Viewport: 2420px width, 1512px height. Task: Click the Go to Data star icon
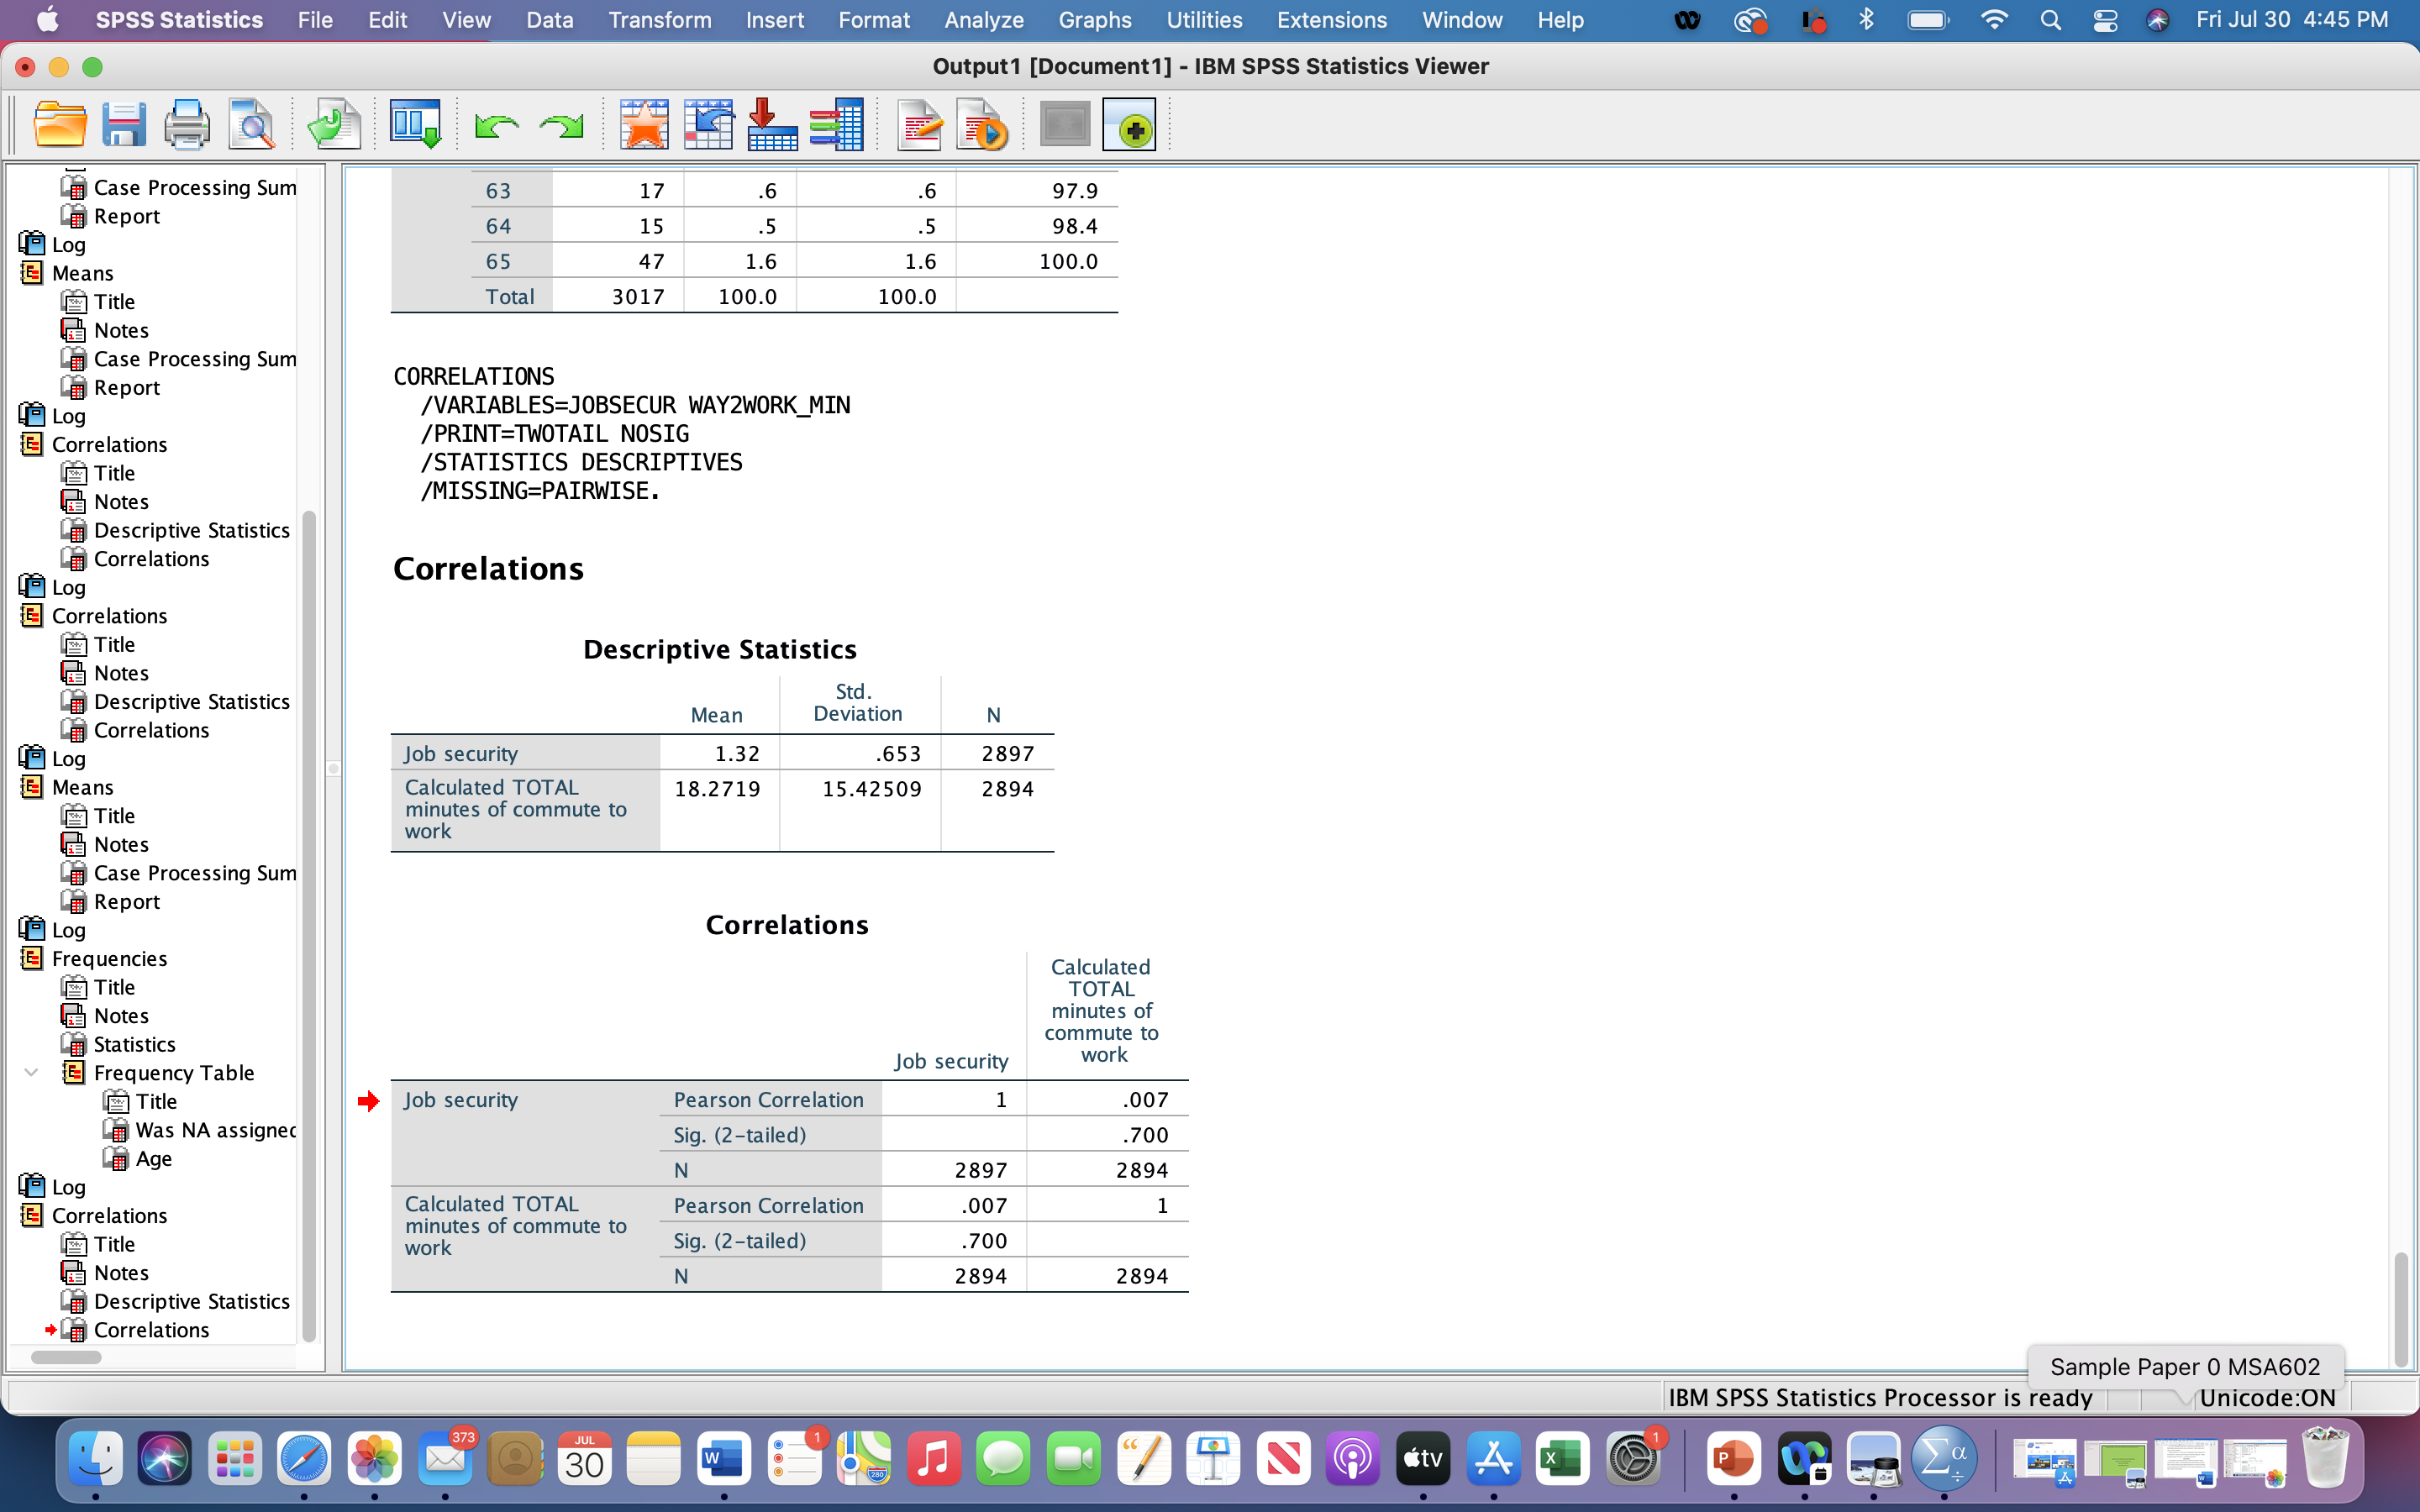(644, 126)
